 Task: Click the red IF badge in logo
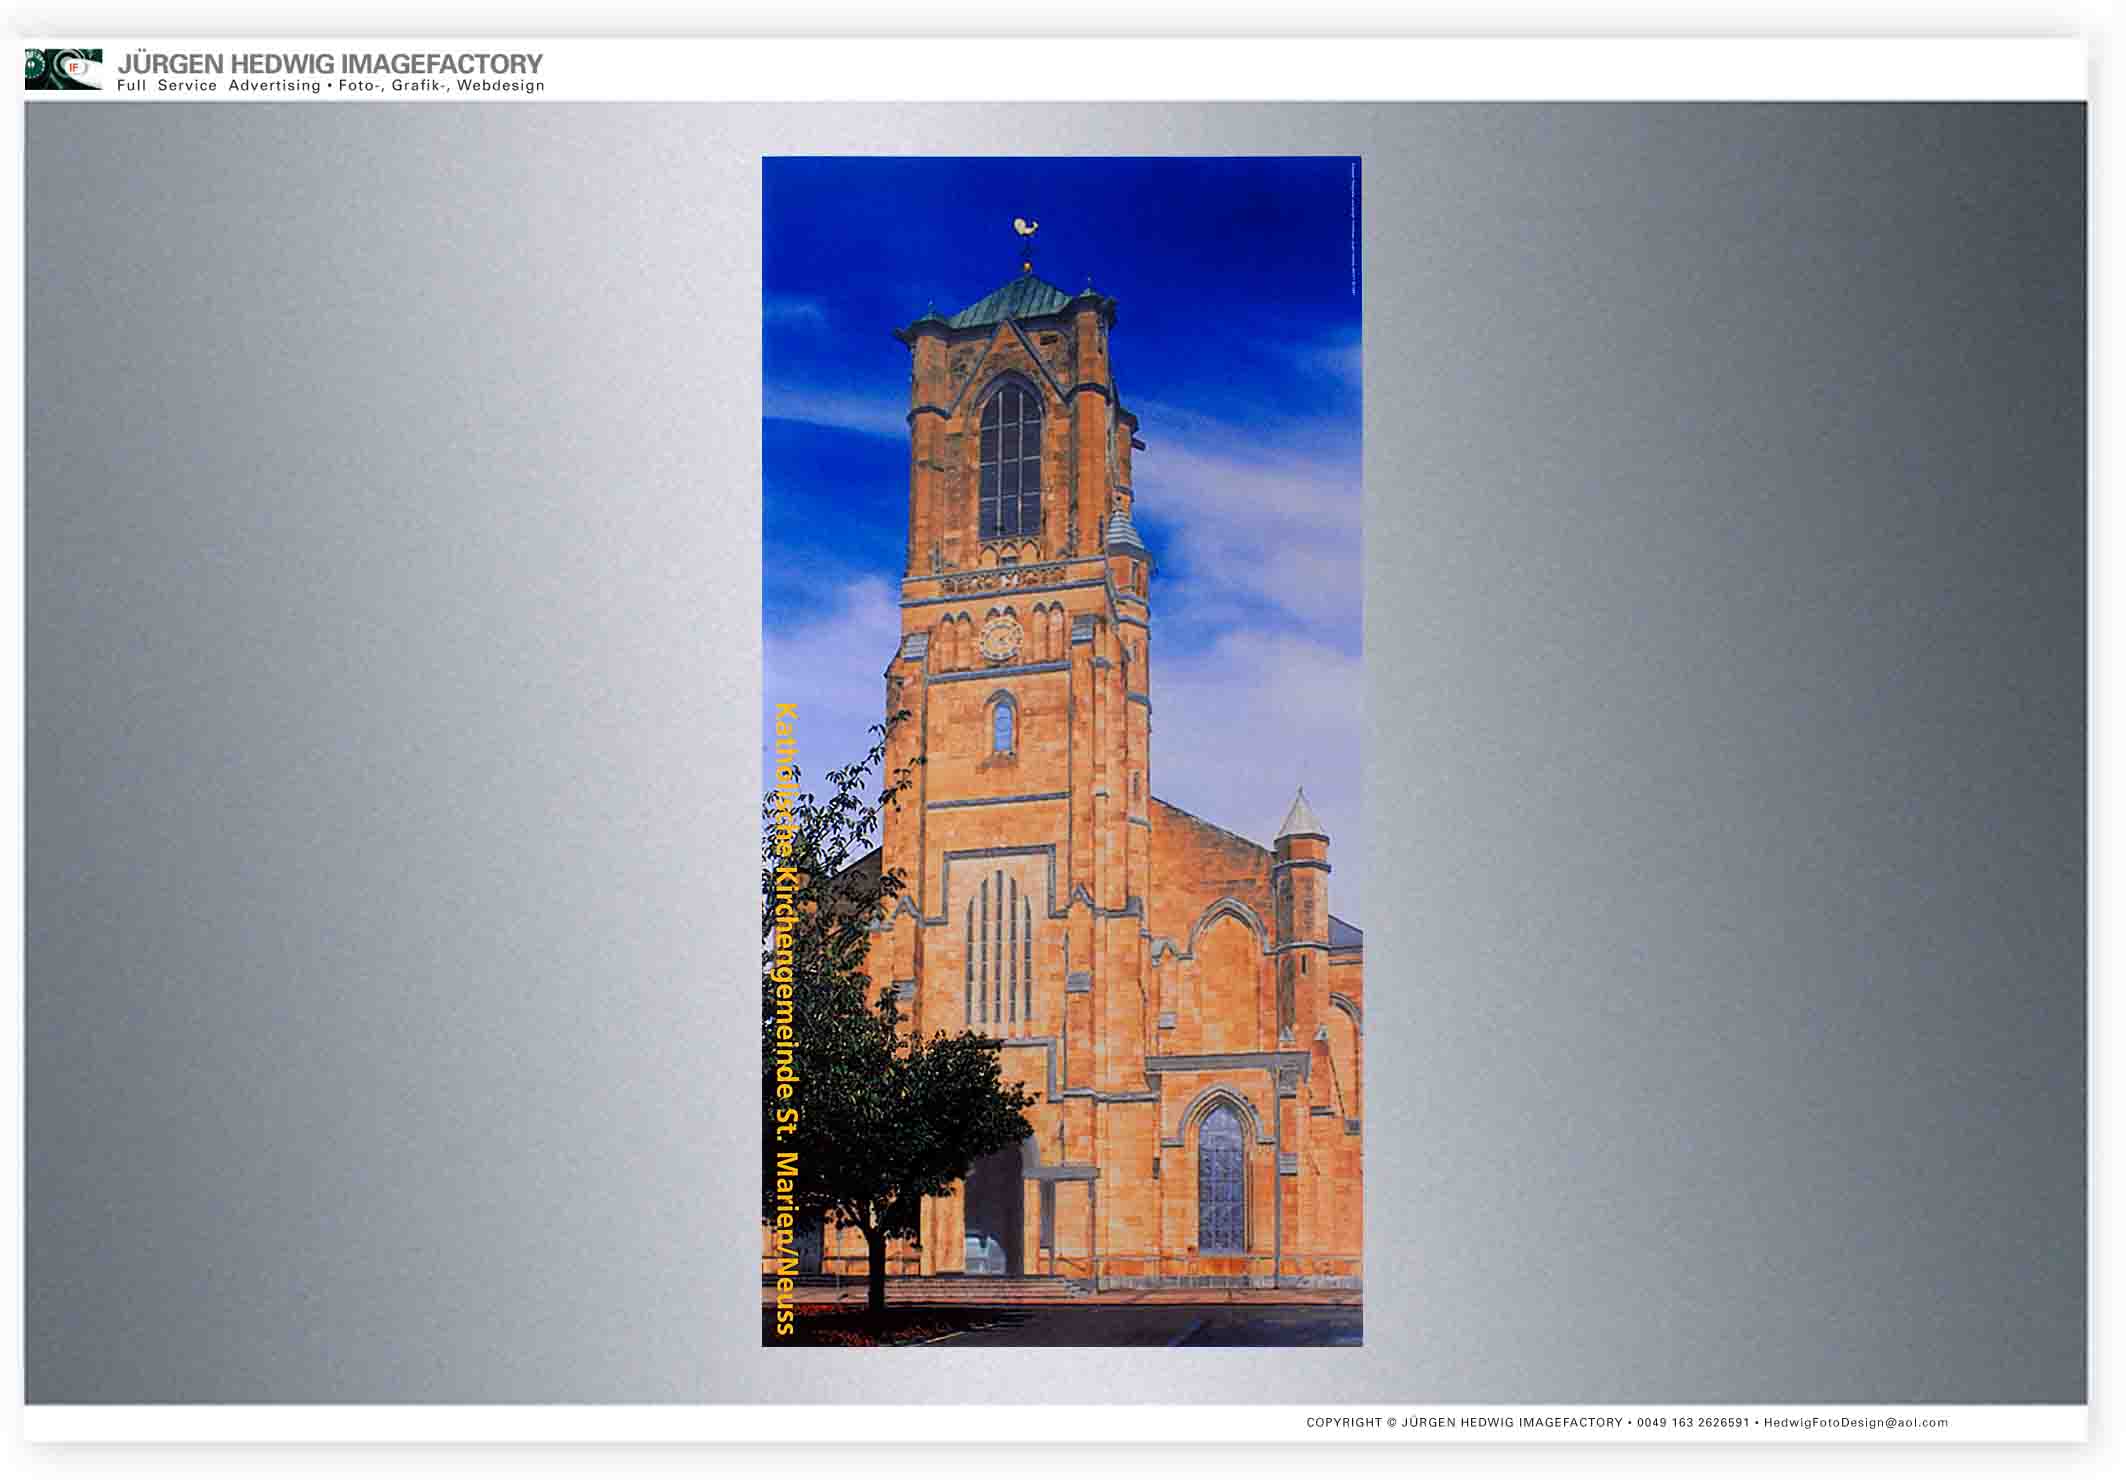coord(75,68)
